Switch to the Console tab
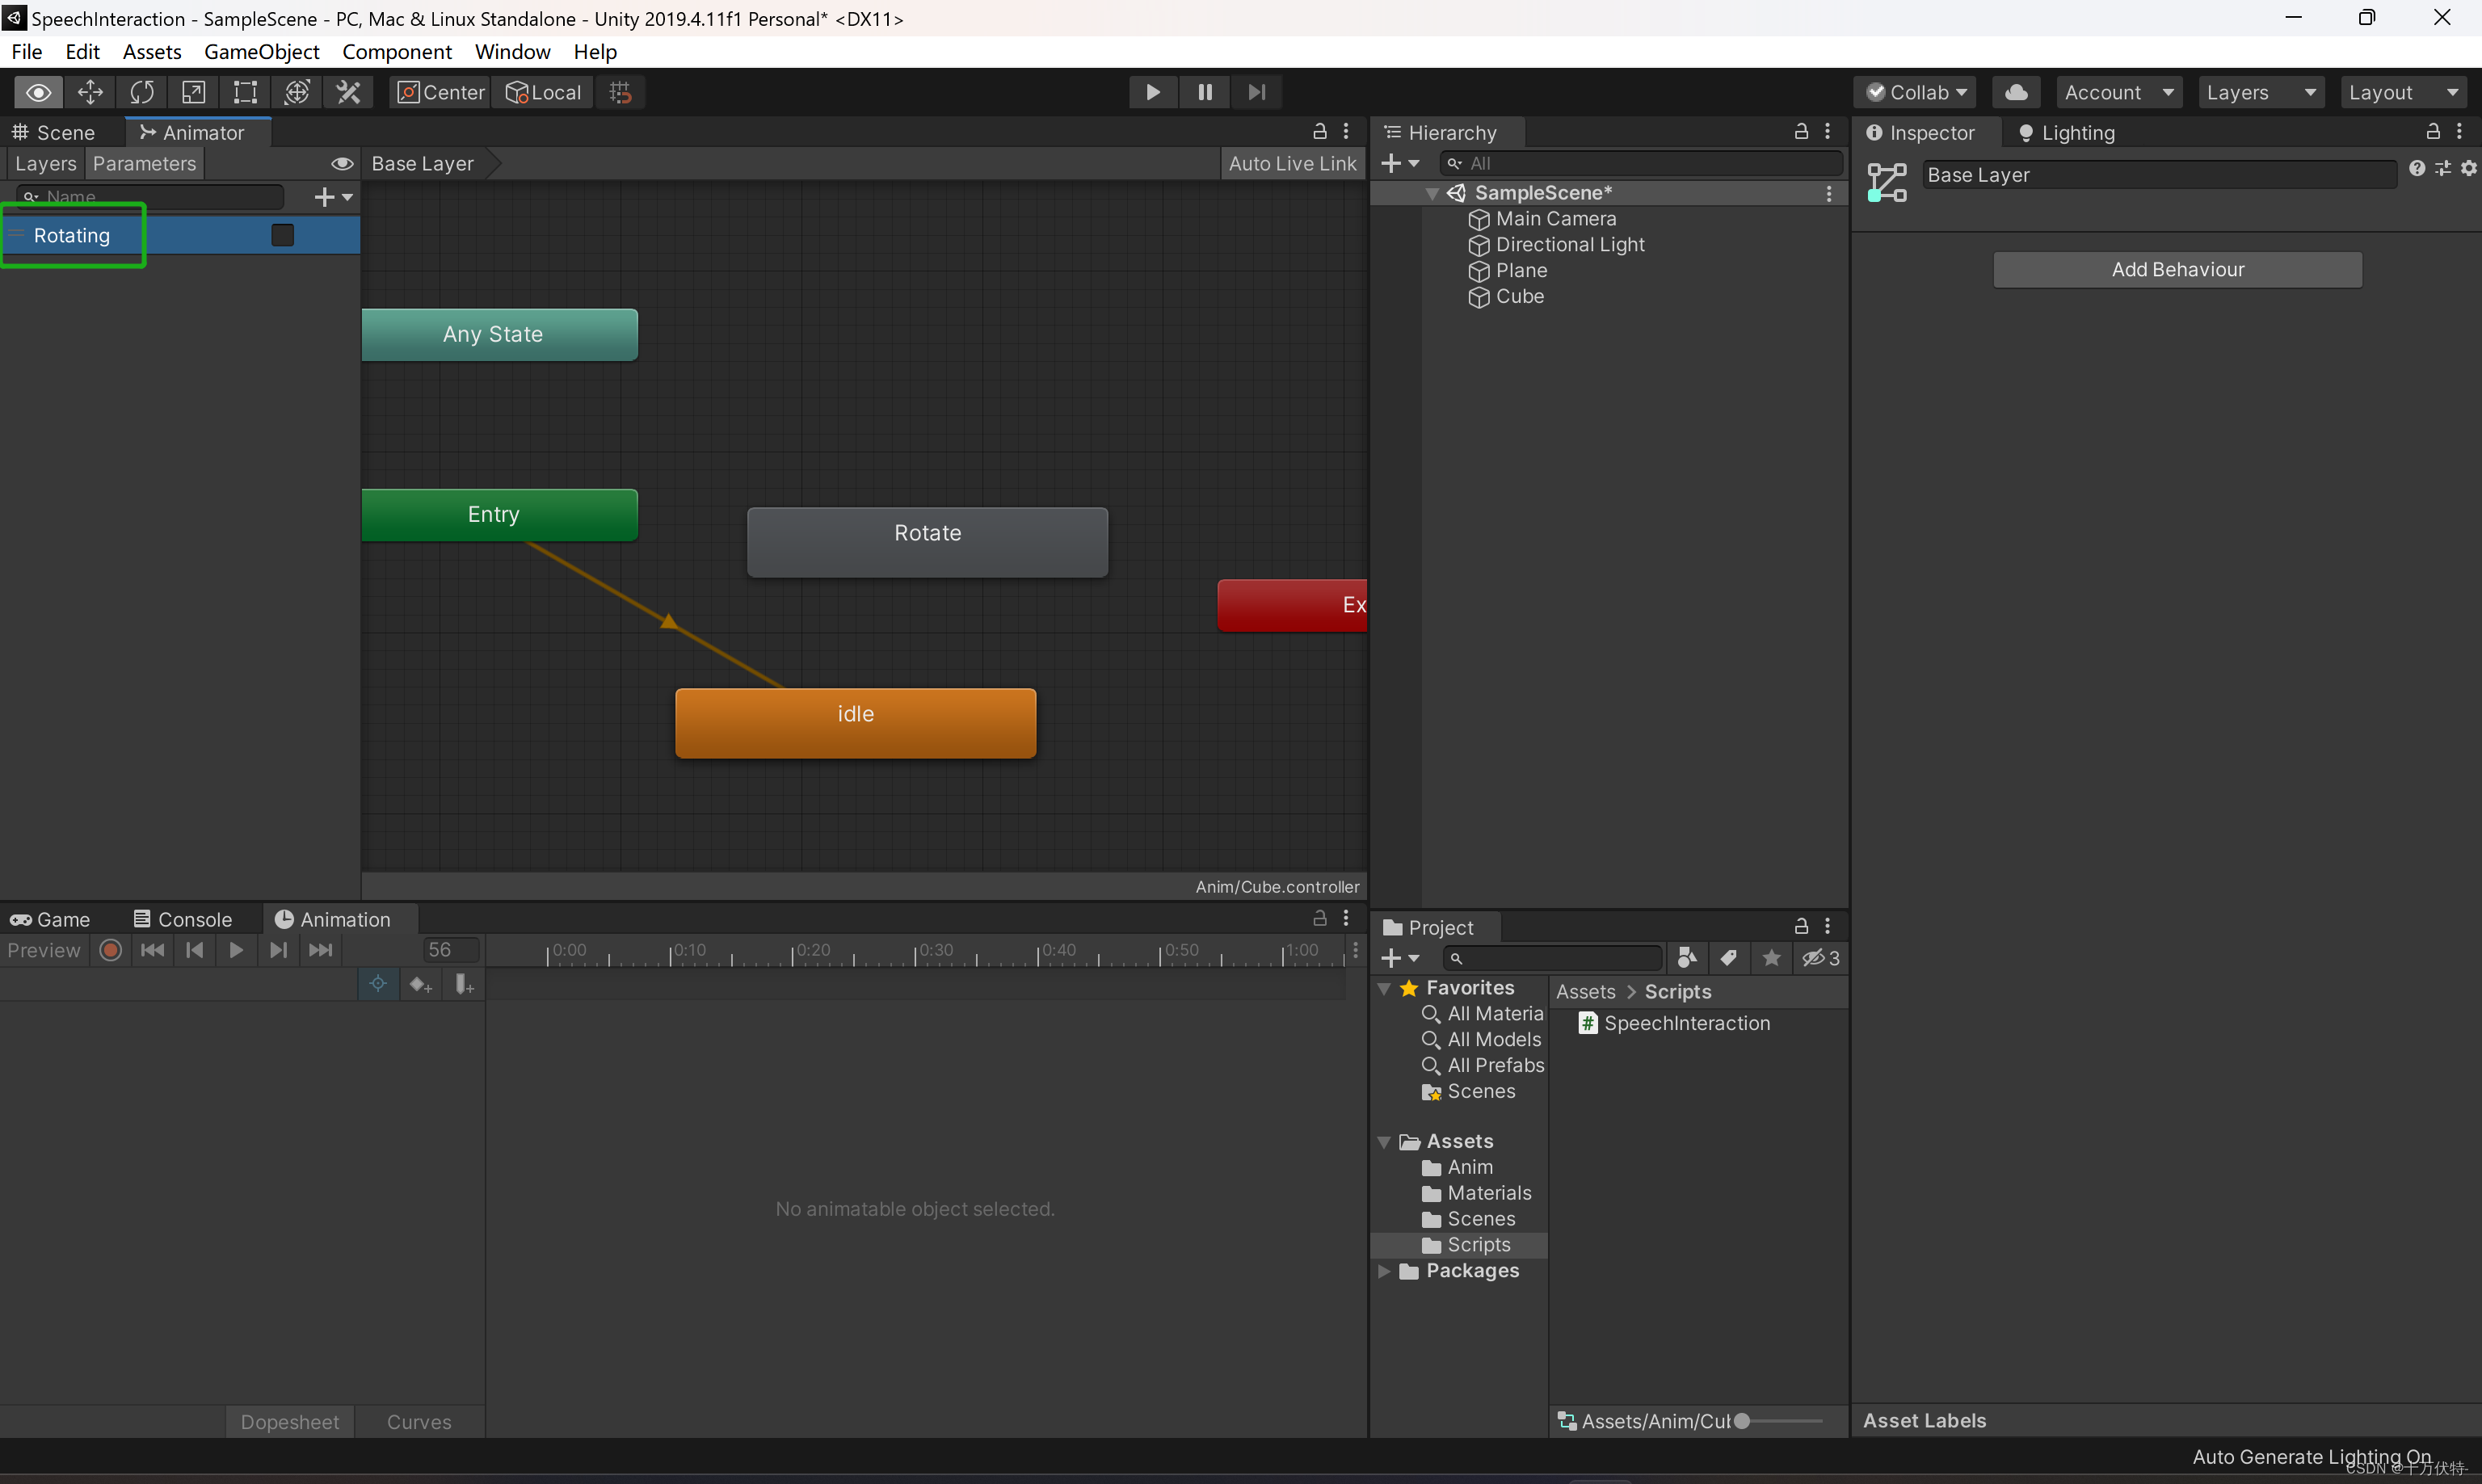Viewport: 2482px width, 1484px height. (x=183, y=919)
